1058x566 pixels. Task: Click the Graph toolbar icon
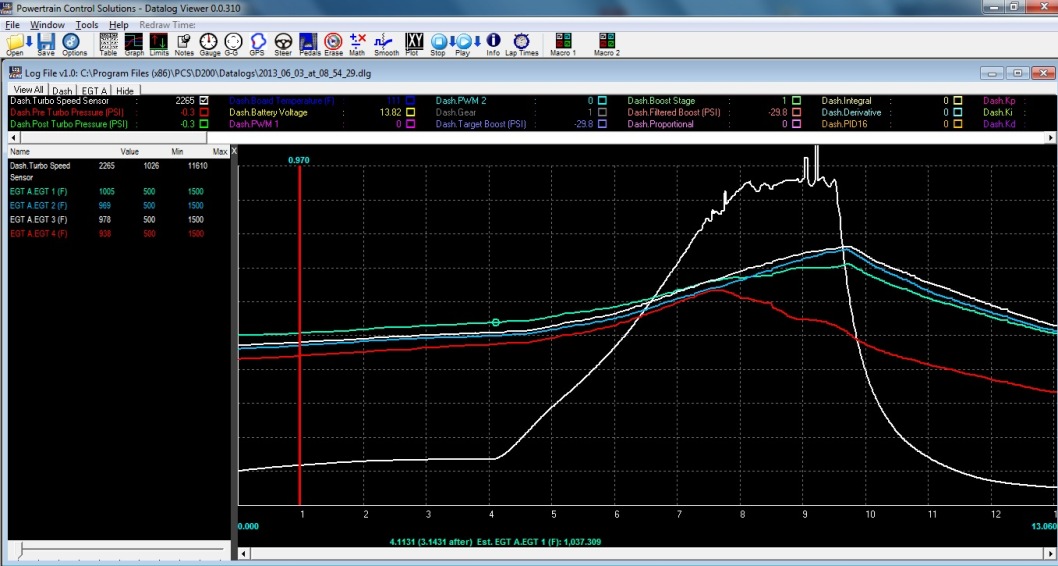point(134,43)
